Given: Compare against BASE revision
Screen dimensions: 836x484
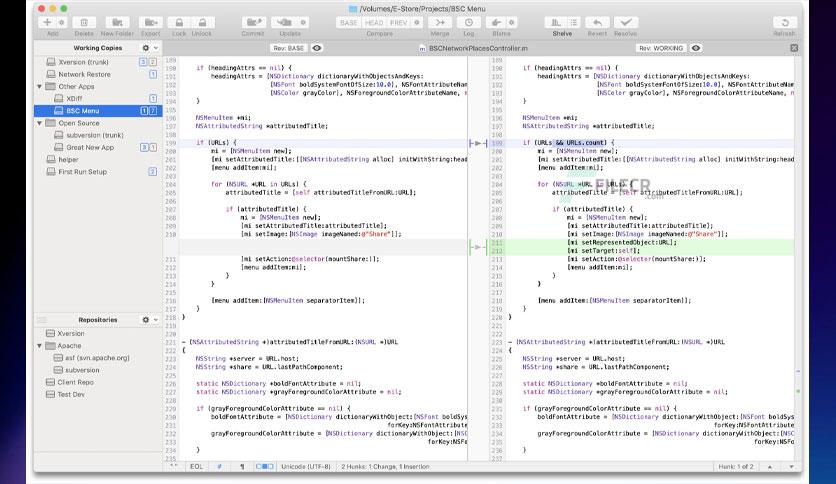Looking at the screenshot, I should click(349, 23).
